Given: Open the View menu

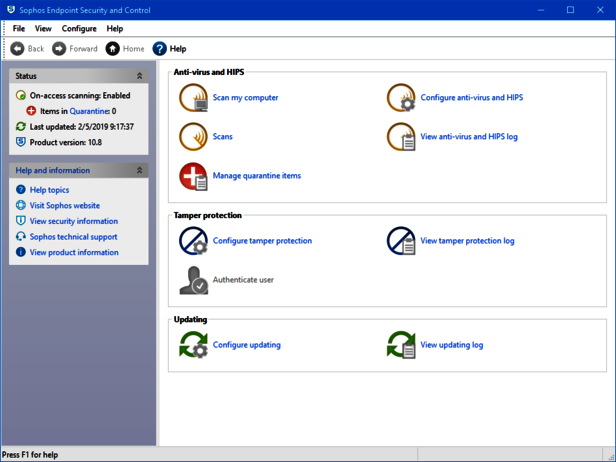Looking at the screenshot, I should pos(43,29).
